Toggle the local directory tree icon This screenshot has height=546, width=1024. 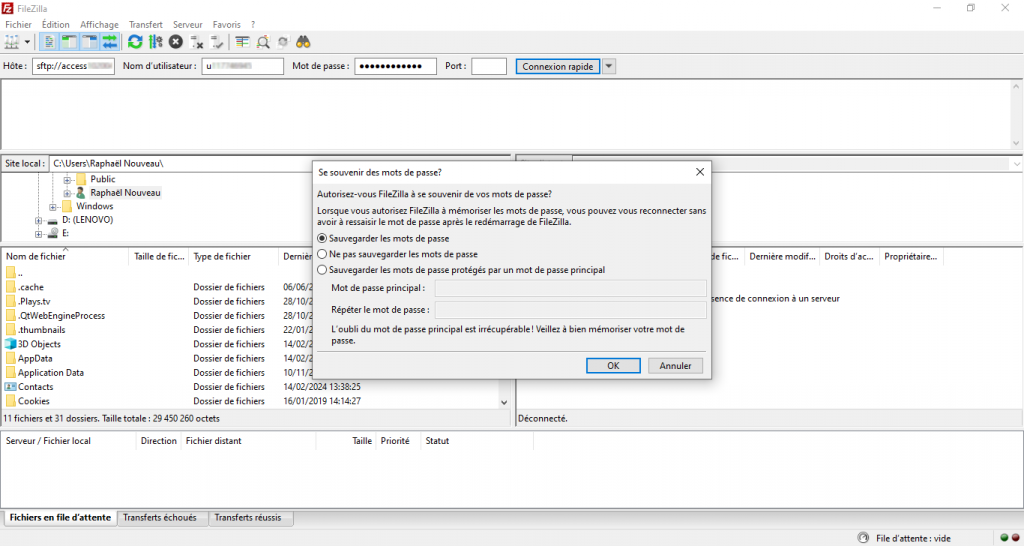(69, 42)
